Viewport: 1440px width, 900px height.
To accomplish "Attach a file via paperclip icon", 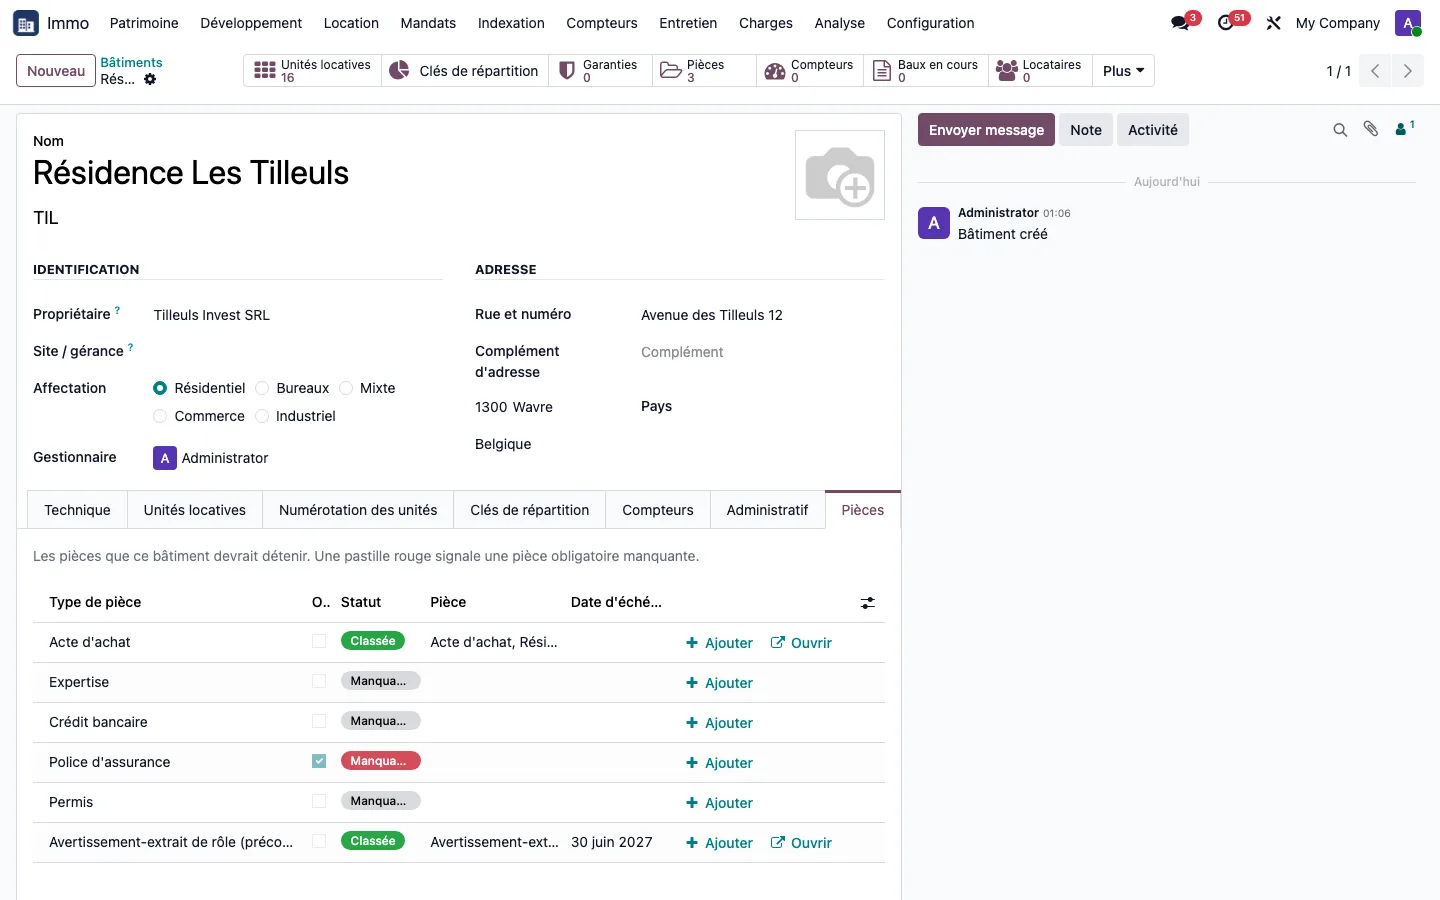I will (x=1371, y=129).
